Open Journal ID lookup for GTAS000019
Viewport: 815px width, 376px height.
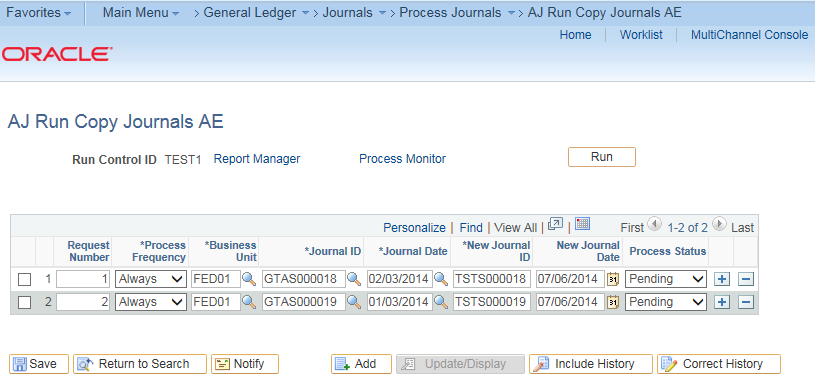pyautogui.click(x=354, y=302)
